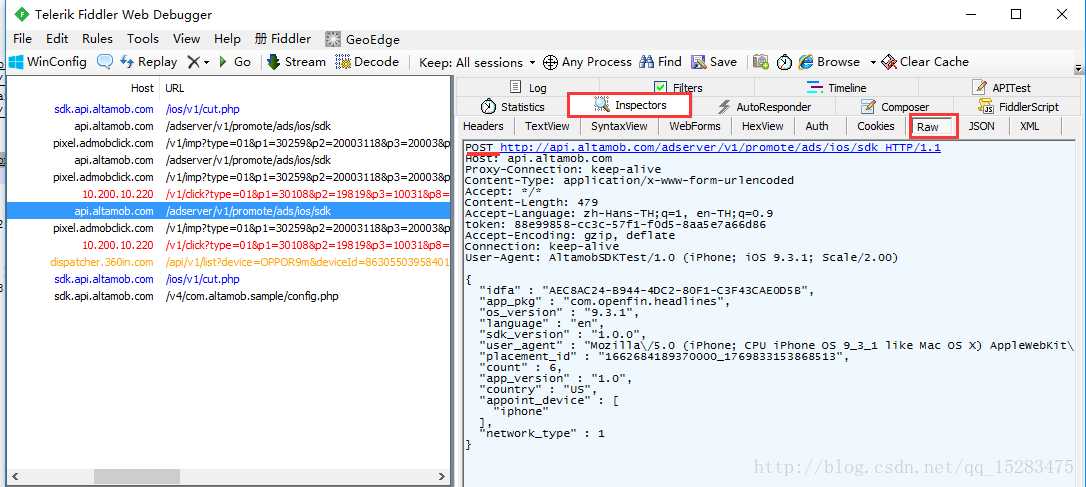The image size is (1086, 487).
Task: Open the View menu
Action: tap(186, 39)
